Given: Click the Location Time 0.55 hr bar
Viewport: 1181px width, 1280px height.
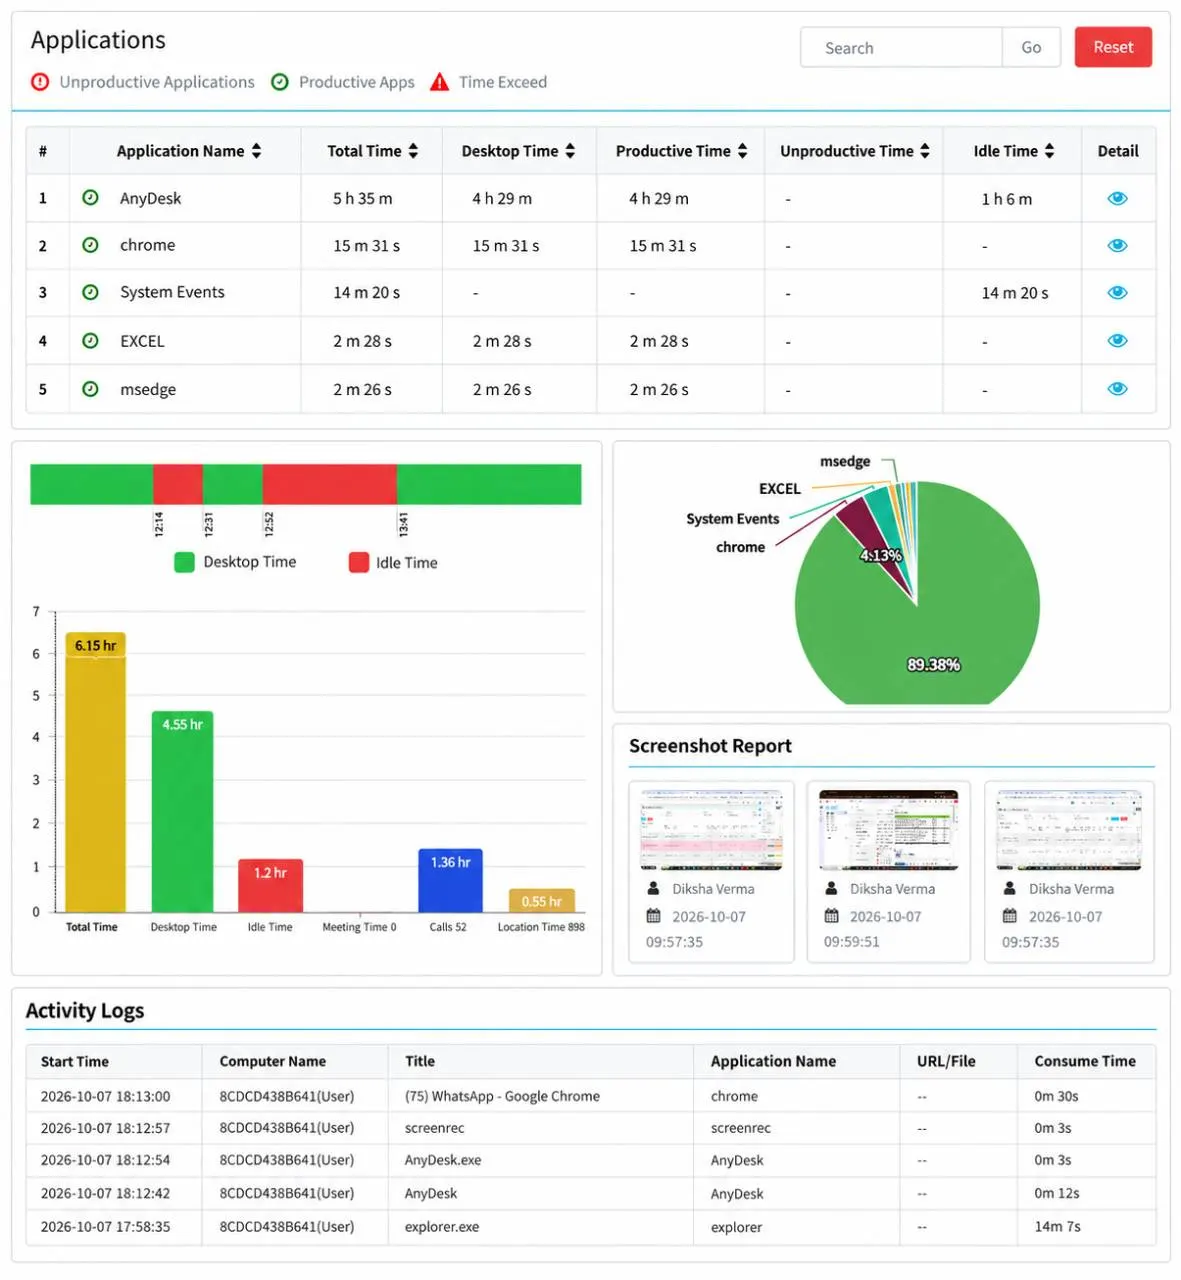Looking at the screenshot, I should (541, 900).
